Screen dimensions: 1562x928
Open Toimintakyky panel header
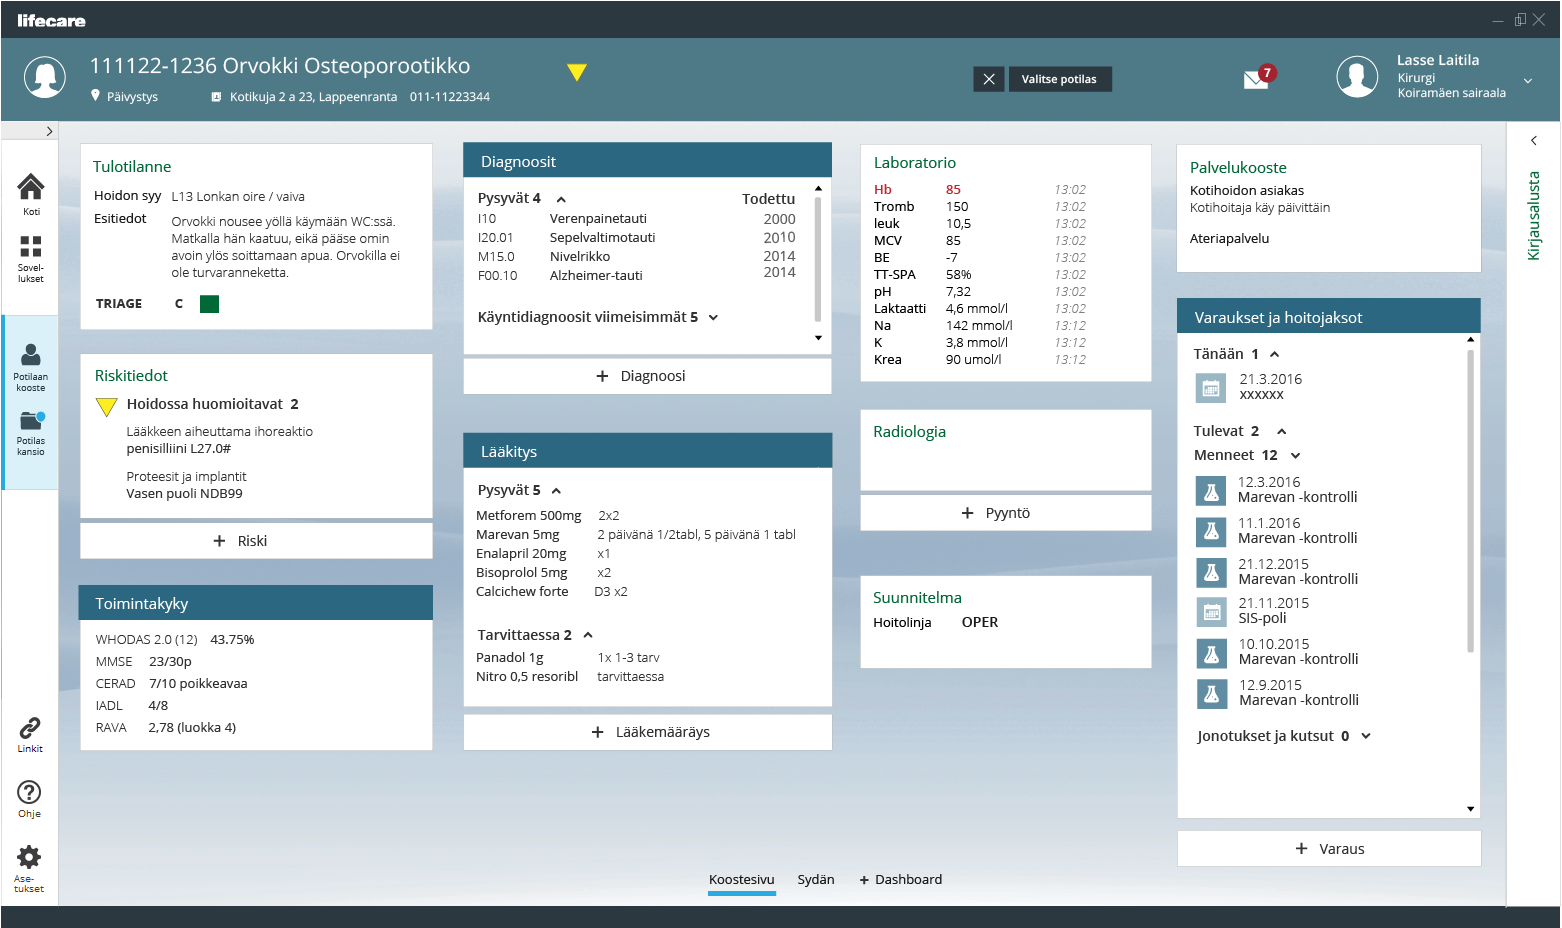(x=256, y=603)
